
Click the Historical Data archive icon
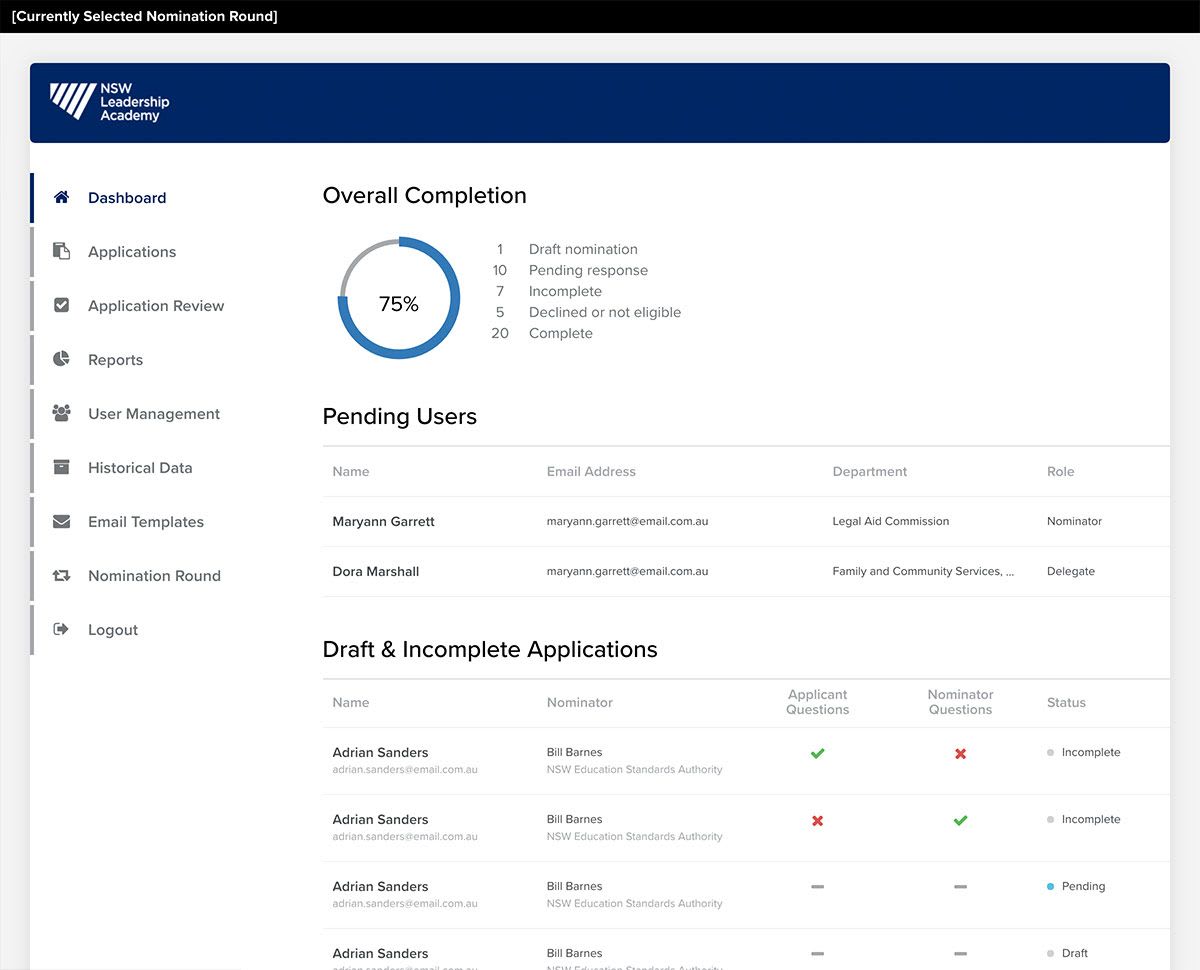[x=62, y=467]
